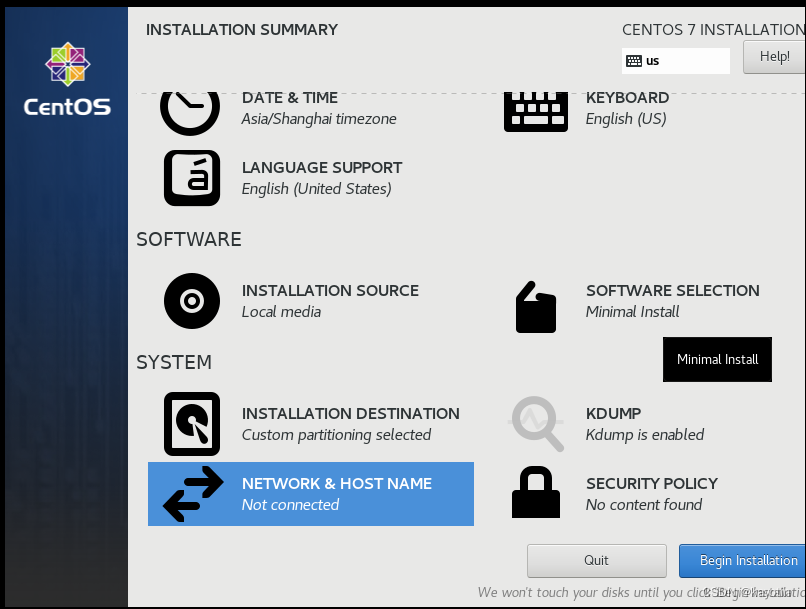This screenshot has width=806, height=609.
Task: Click 'Minimal Install' status under Software Selection
Action: tap(632, 312)
